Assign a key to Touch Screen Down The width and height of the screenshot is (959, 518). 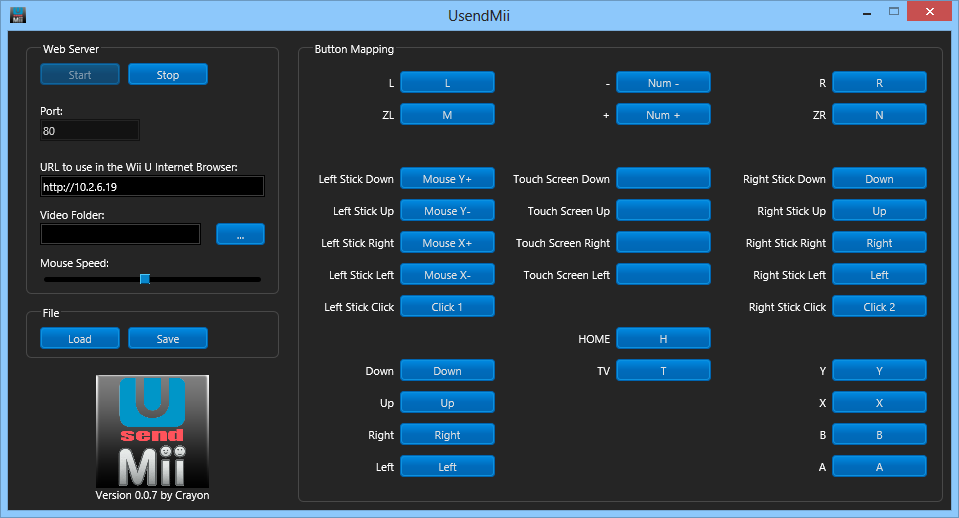pyautogui.click(x=663, y=179)
